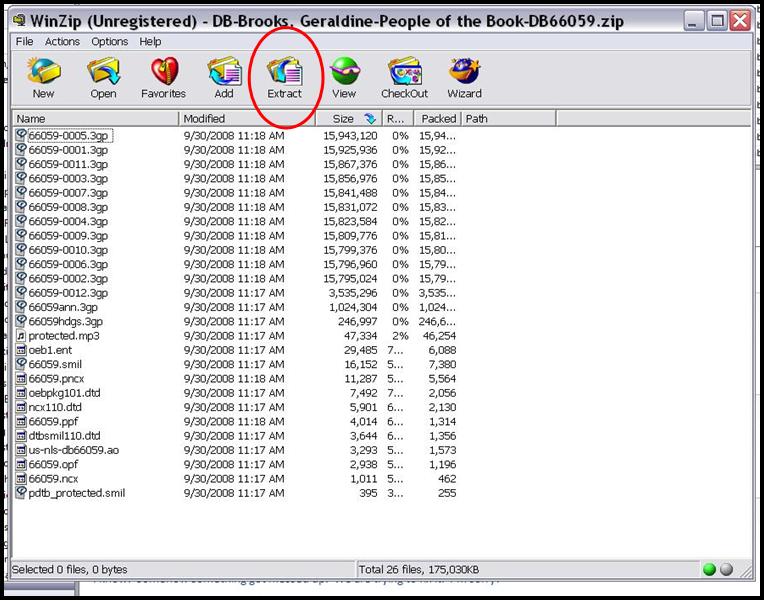The height and width of the screenshot is (601, 765).
Task: Maximize the WinZip window
Action: 717,21
